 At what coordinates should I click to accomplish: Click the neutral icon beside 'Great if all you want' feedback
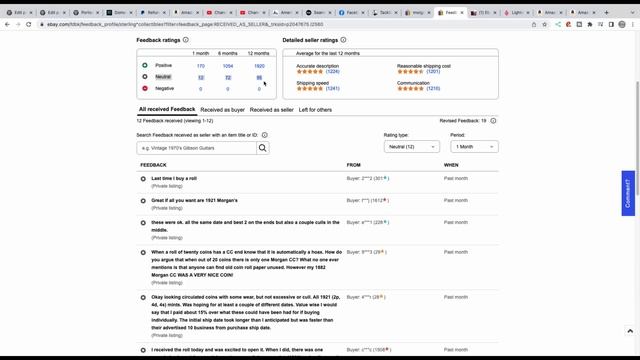(x=143, y=201)
